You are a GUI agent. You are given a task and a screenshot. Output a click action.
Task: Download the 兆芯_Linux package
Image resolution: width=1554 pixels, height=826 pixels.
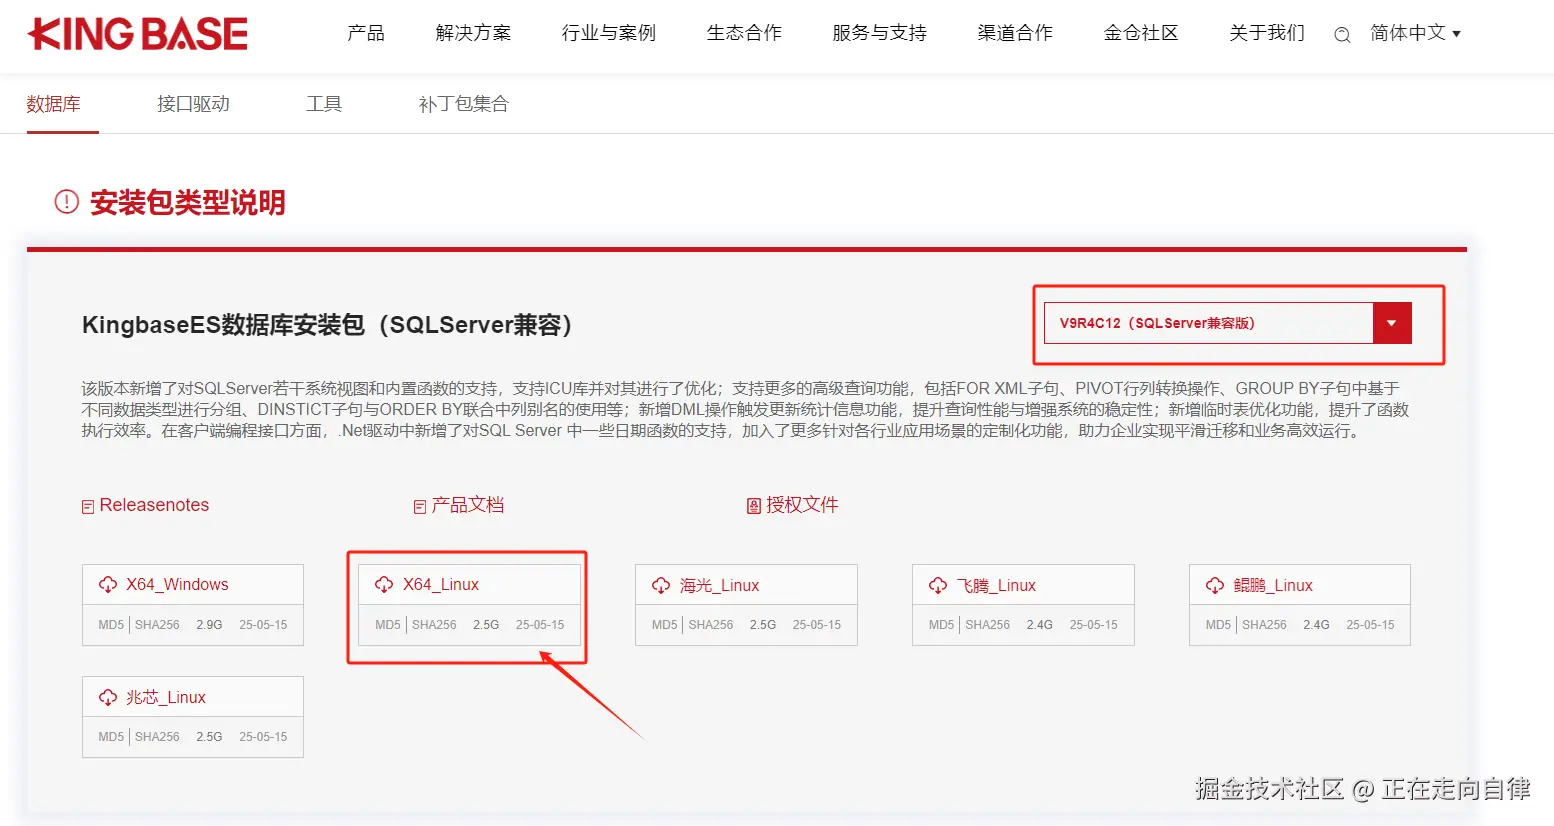[166, 698]
